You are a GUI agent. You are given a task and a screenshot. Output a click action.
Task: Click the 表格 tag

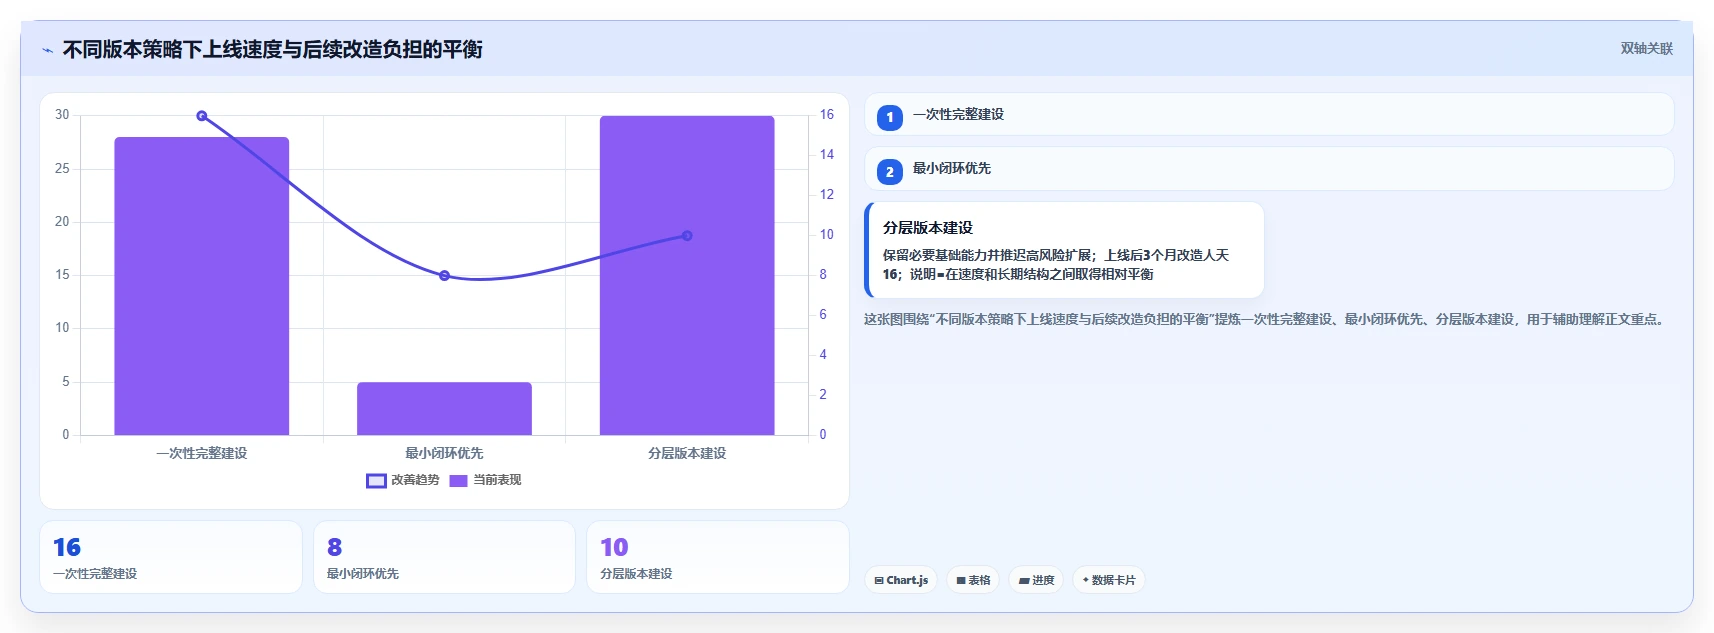tap(973, 580)
